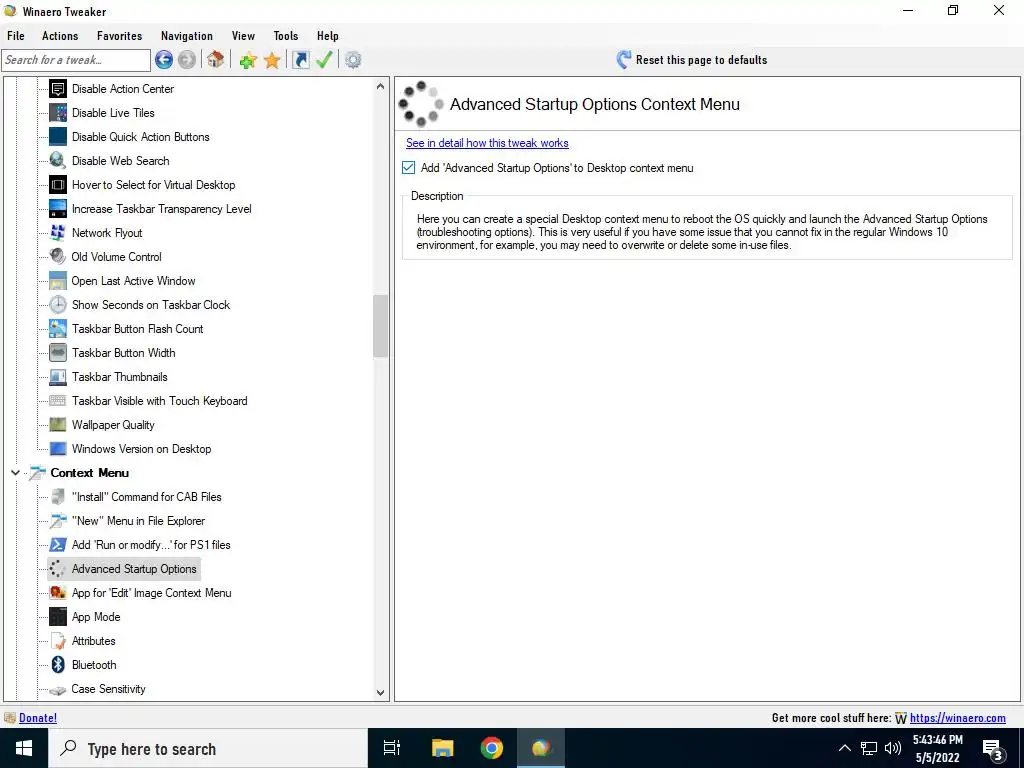This screenshot has width=1024, height=768.
Task: Click the Taskbar Thumbnails icon
Action: pos(57,377)
